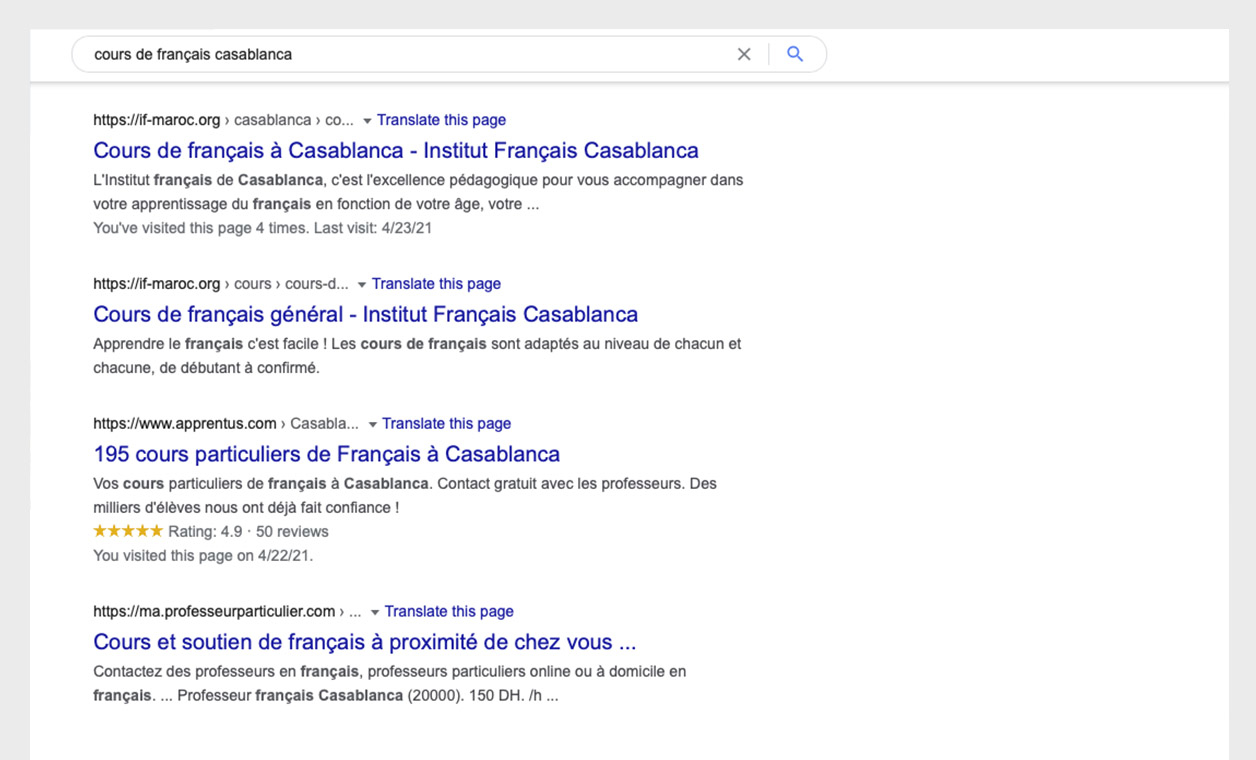This screenshot has width=1256, height=760.
Task: Click the https://ma.professeurparticulier.com breadcrumb URL
Action: pyautogui.click(x=227, y=612)
